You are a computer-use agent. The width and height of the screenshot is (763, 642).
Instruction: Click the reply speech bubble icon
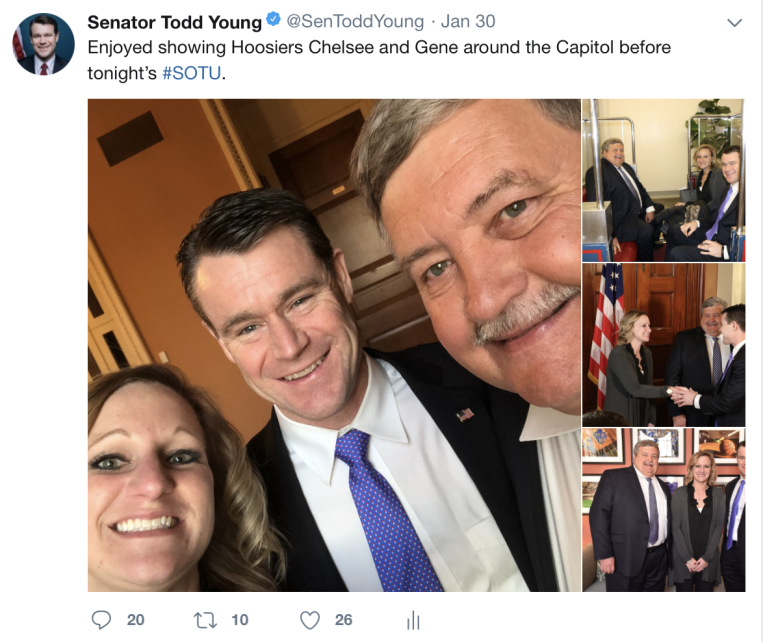point(101,620)
